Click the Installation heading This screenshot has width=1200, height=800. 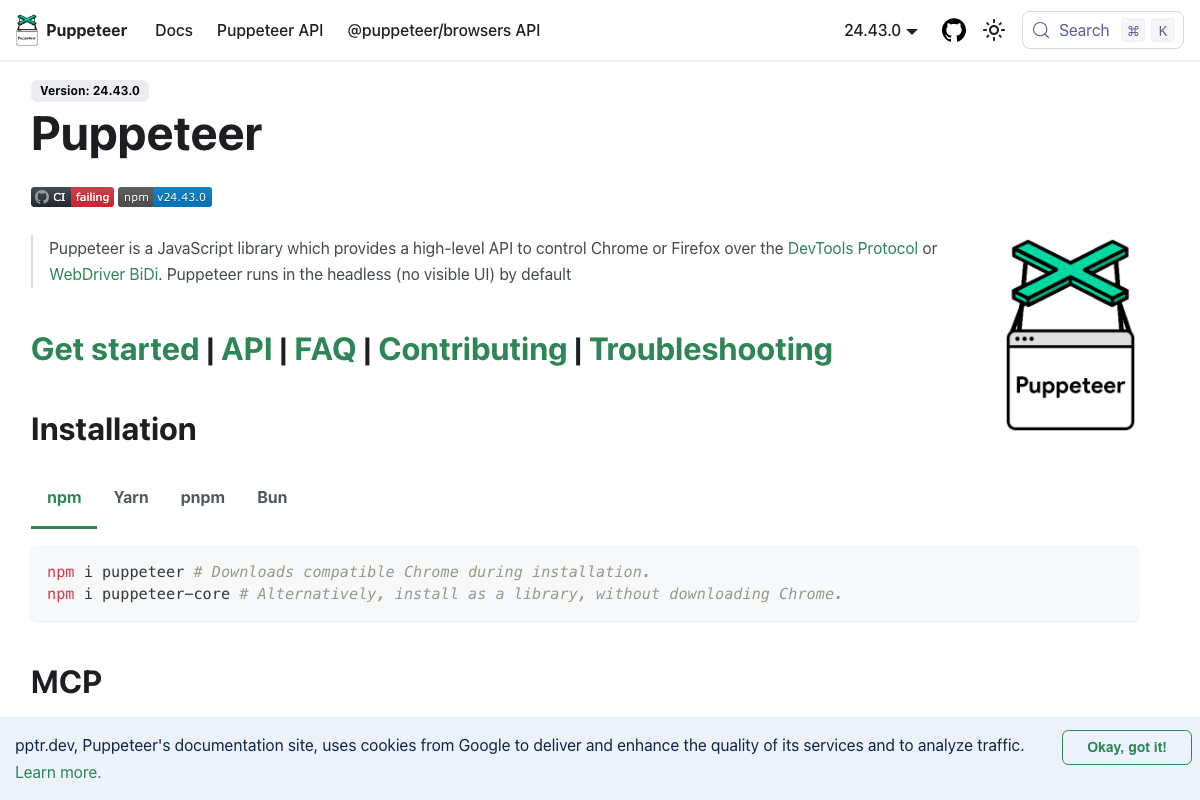[114, 429]
